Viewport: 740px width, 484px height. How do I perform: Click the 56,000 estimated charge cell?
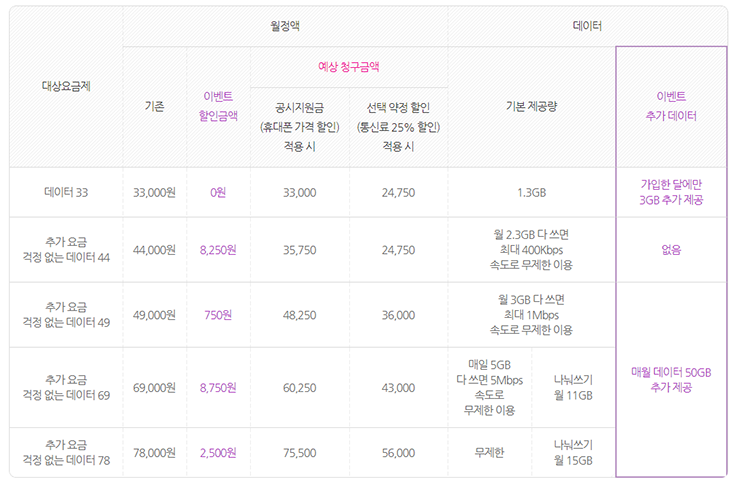pos(398,452)
